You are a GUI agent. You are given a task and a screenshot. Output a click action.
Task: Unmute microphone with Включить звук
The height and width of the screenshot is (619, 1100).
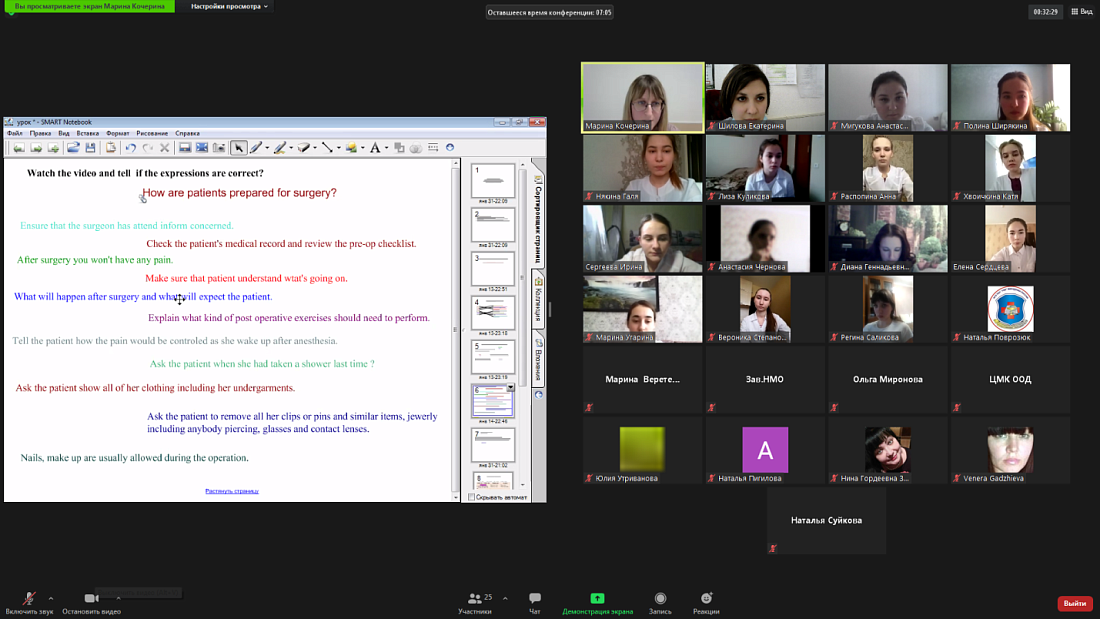point(29,599)
